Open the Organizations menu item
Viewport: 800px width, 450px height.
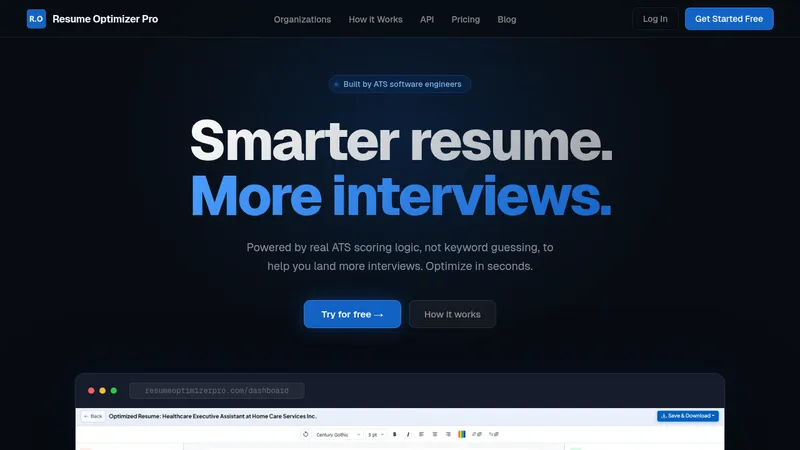click(302, 19)
